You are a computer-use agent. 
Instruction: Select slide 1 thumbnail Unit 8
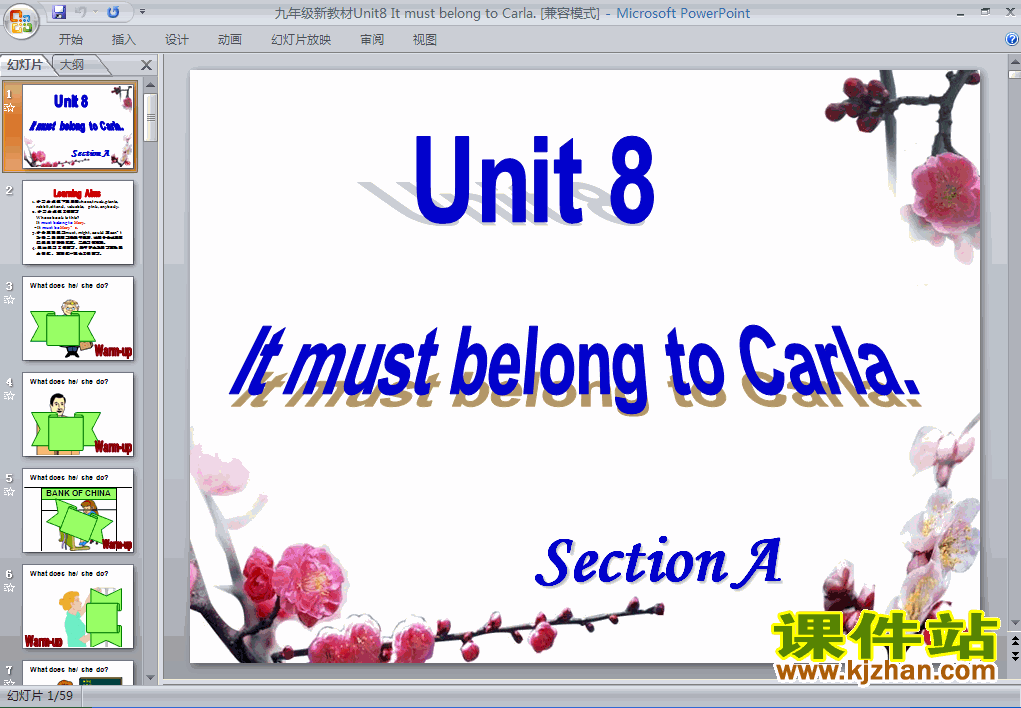[x=77, y=126]
